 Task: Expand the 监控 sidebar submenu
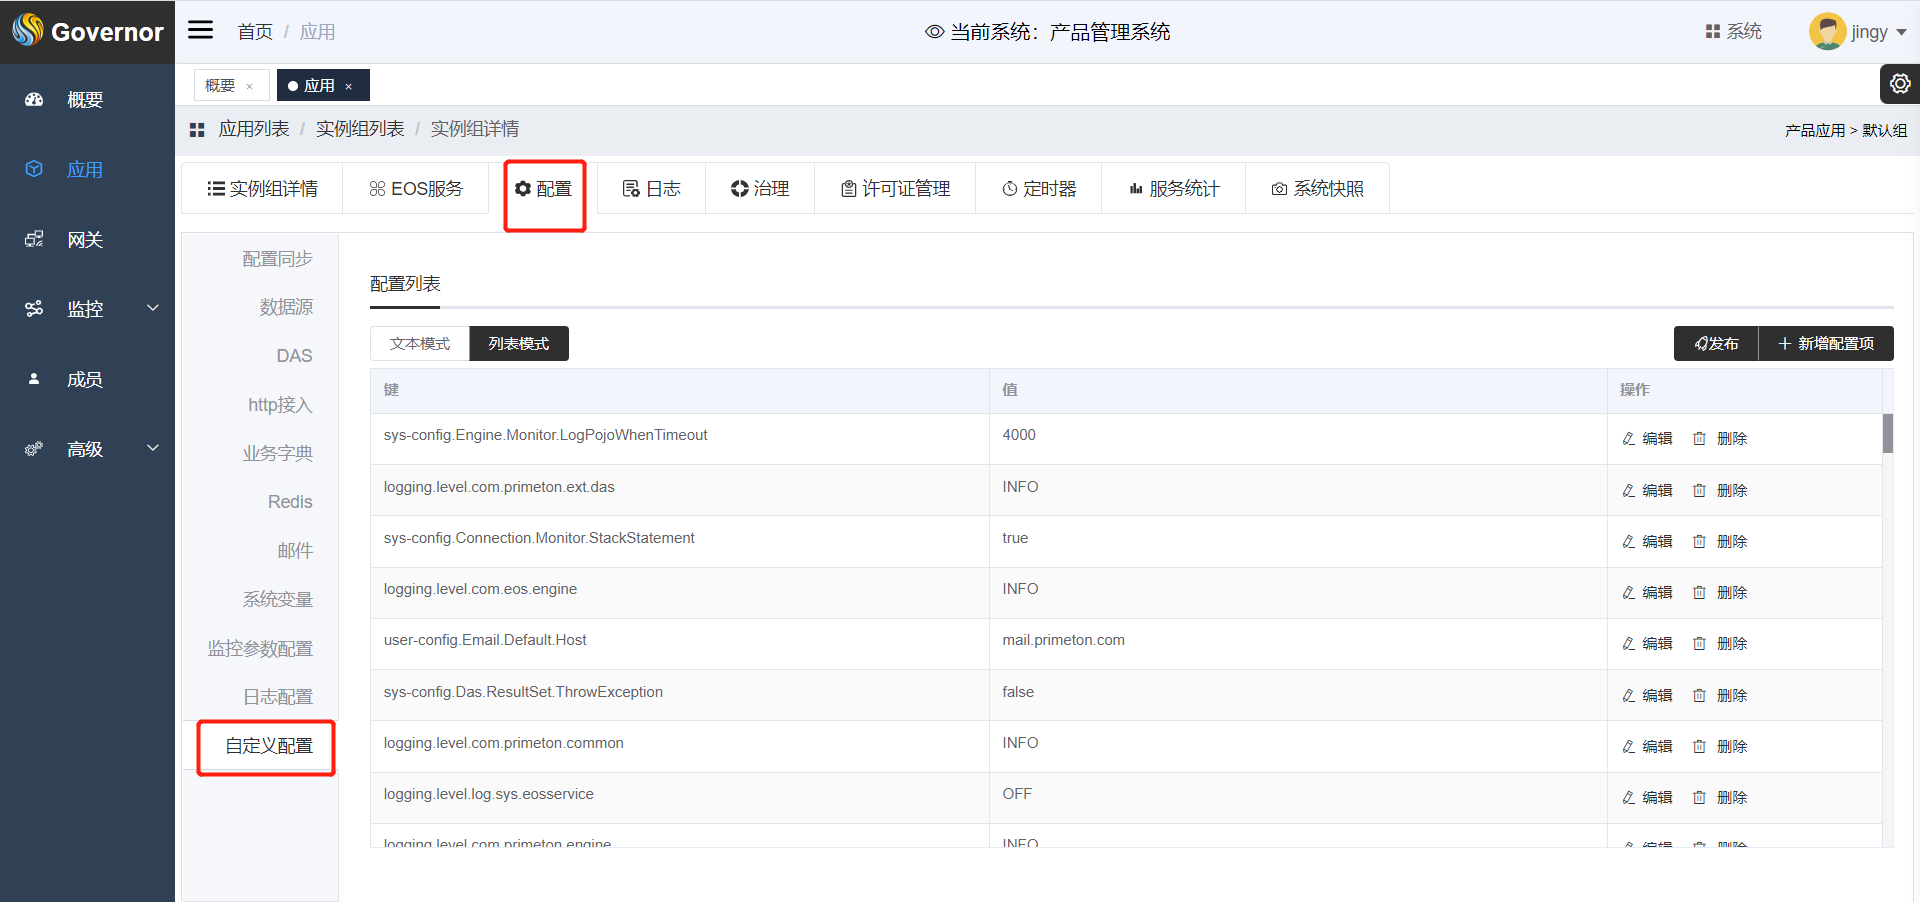(153, 308)
